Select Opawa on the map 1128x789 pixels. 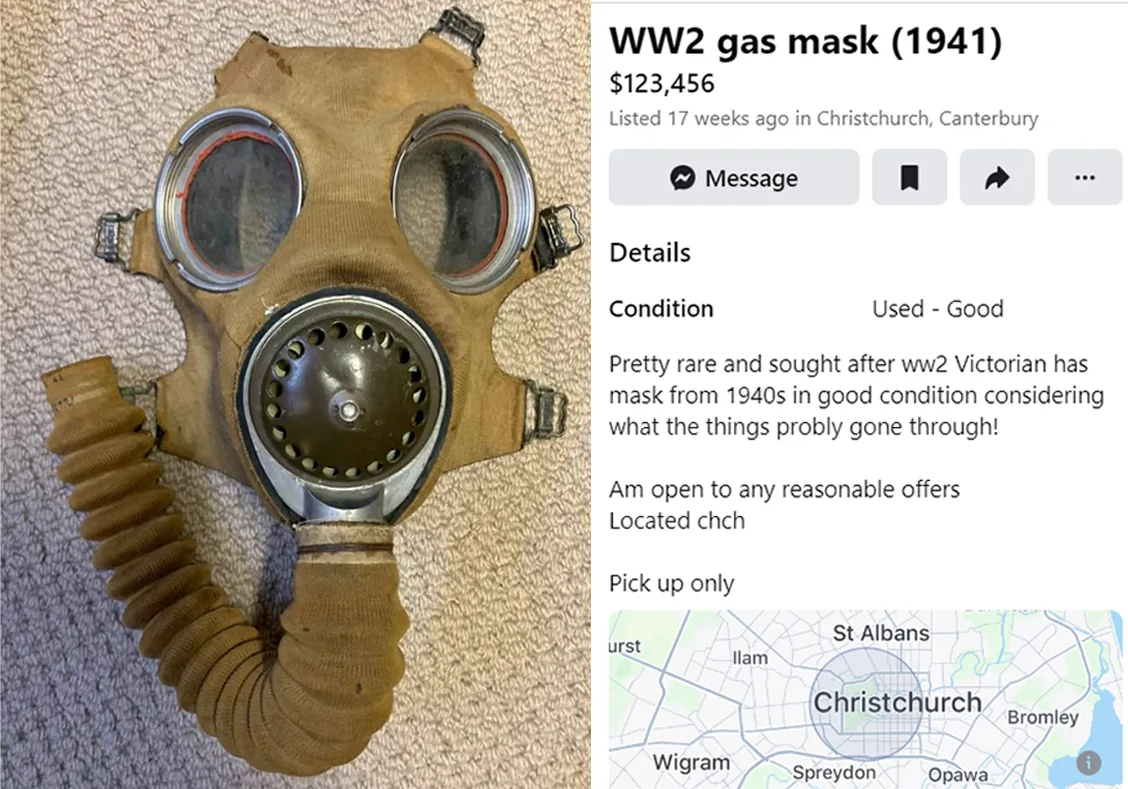(958, 775)
